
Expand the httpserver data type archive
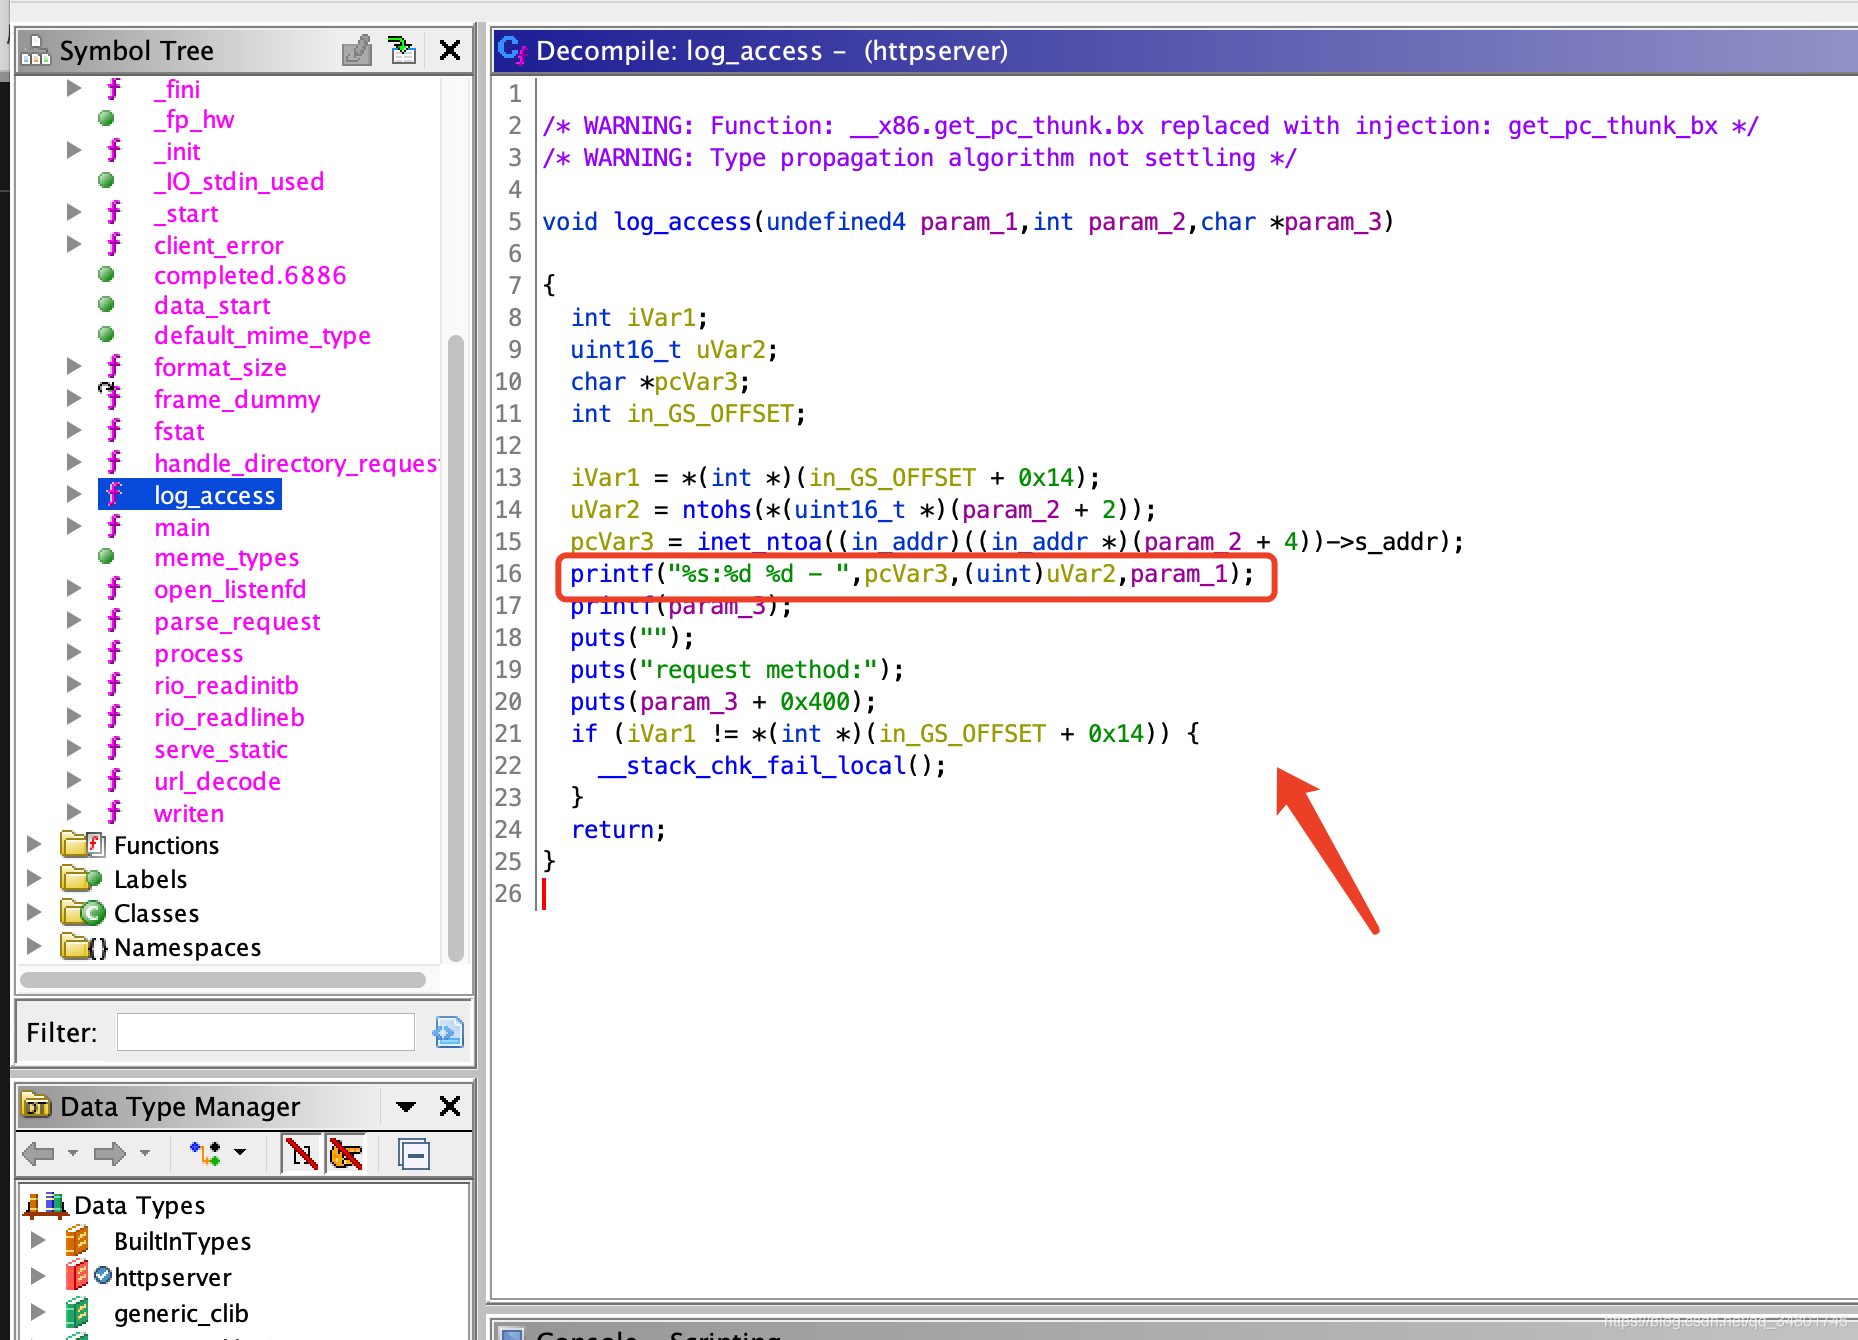pos(38,1276)
